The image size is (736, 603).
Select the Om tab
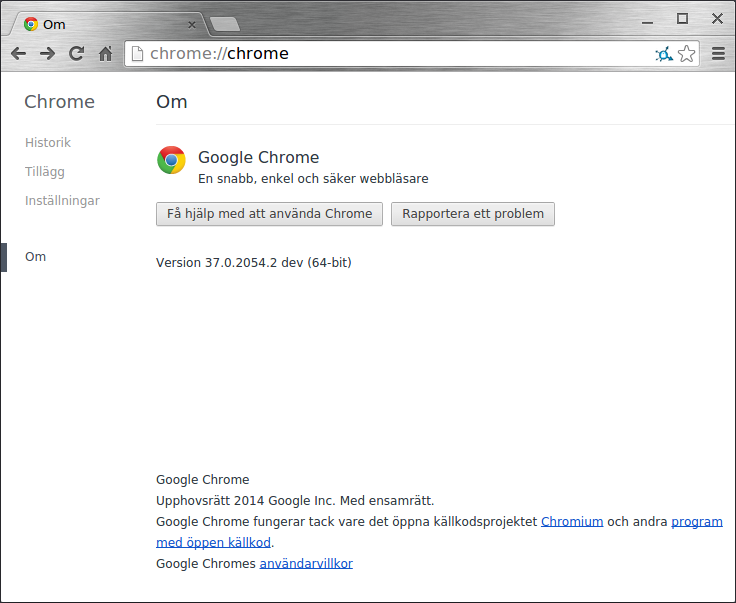coord(108,24)
